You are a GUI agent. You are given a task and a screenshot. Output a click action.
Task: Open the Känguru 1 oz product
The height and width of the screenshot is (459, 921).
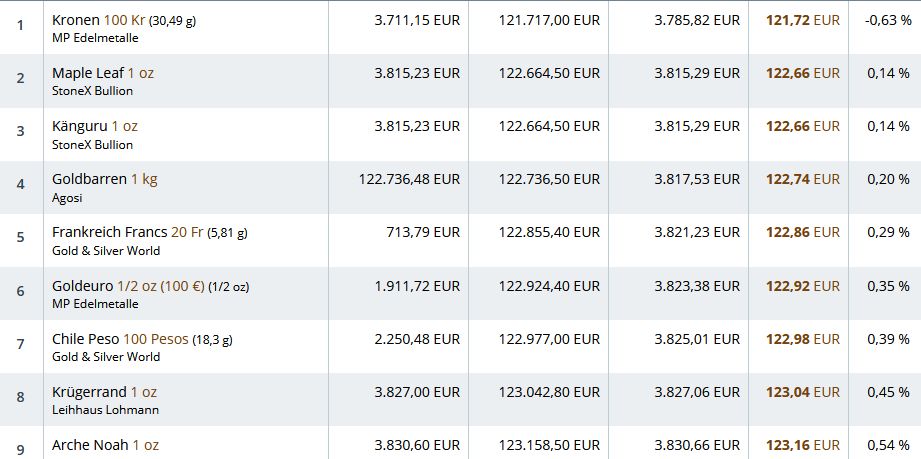click(94, 126)
